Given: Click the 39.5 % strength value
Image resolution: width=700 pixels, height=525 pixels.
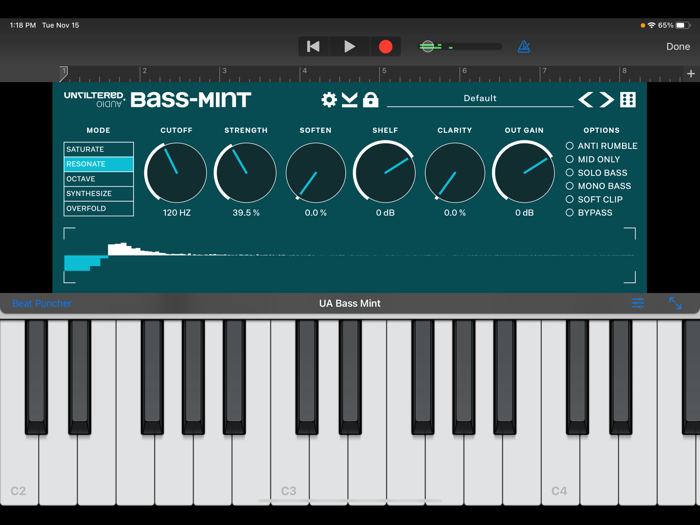Looking at the screenshot, I should pyautogui.click(x=246, y=213).
